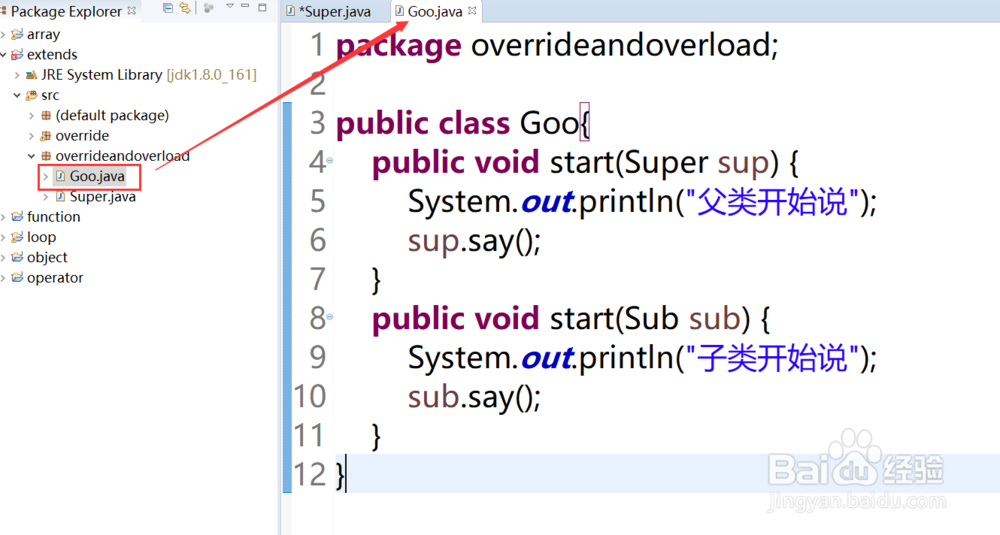Select the Package Explorer tab
The height and width of the screenshot is (535, 1000).
[x=66, y=11]
